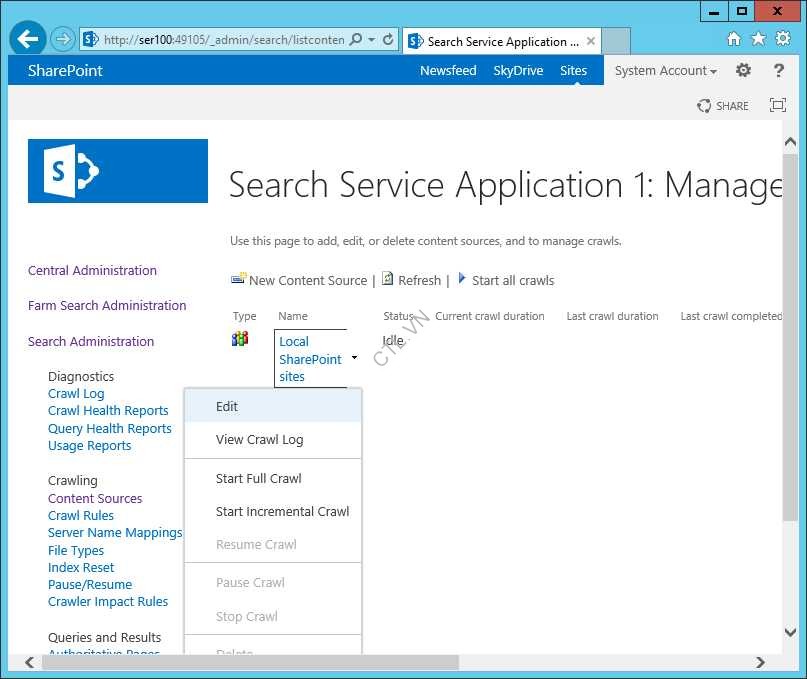Select Edit from the context menu
This screenshot has height=679, width=807.
[x=227, y=406]
